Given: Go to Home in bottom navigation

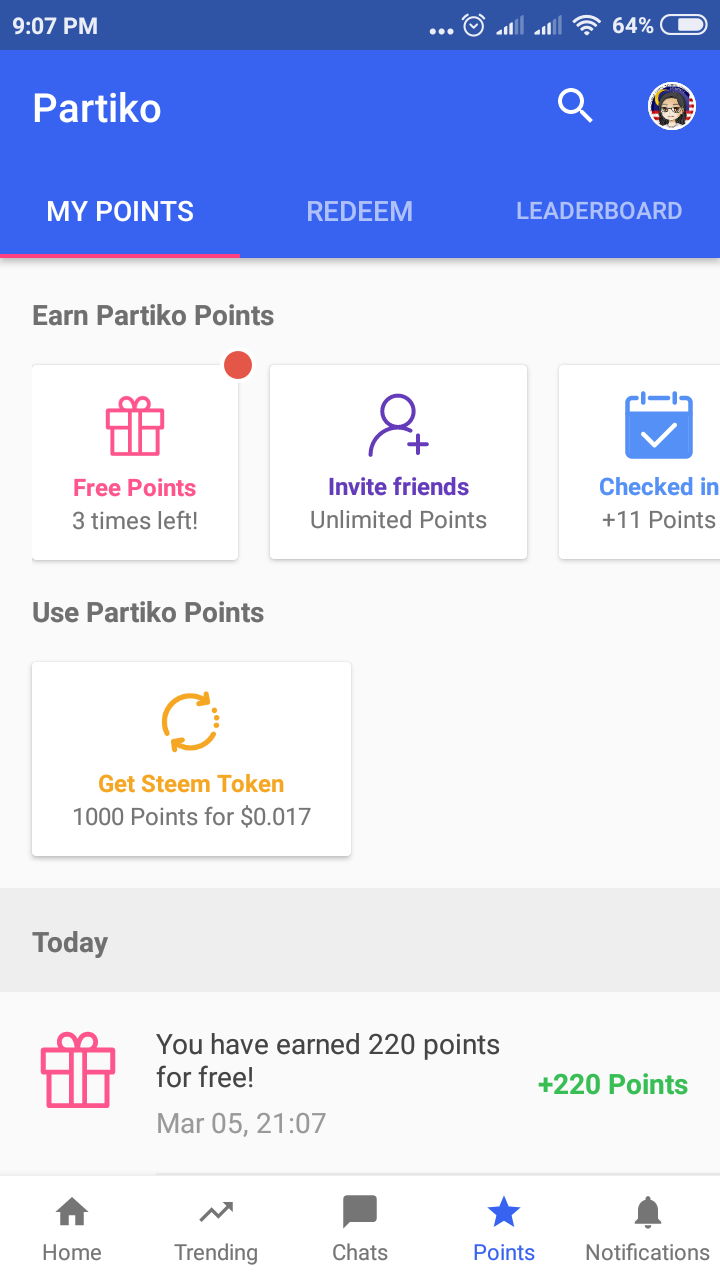Looking at the screenshot, I should 72,1230.
